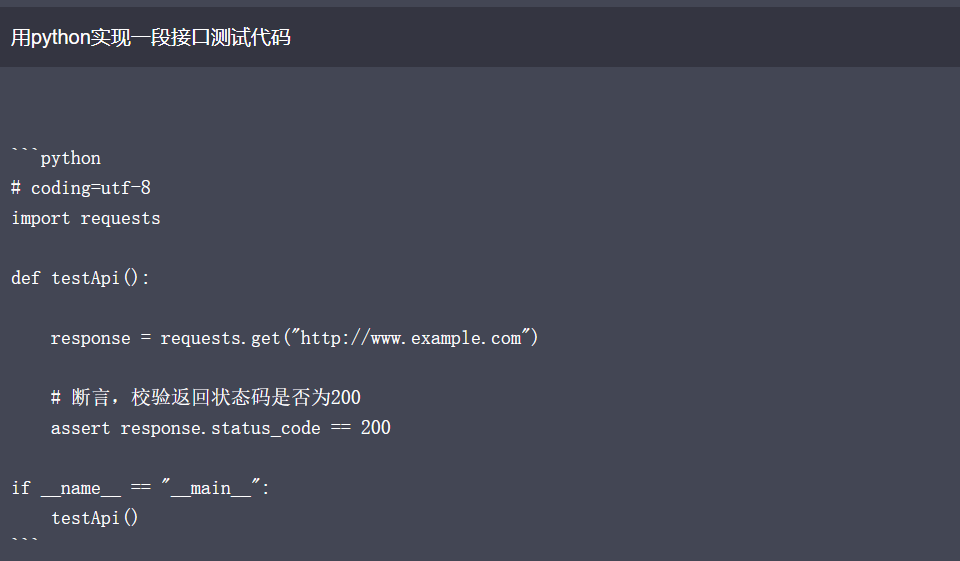Click the prompt header about Python interface test code
Viewport: 960px width, 561px height.
point(151,37)
